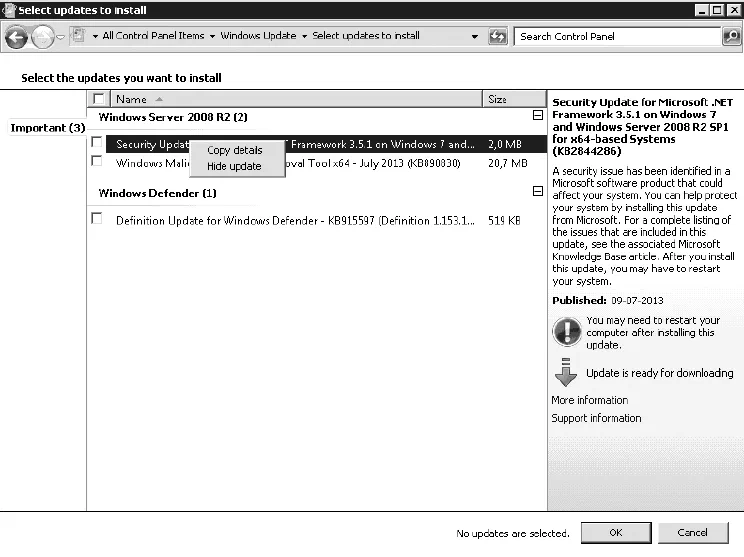The image size is (744, 557).
Task: Minimize the Select updates window
Action: pos(702,10)
